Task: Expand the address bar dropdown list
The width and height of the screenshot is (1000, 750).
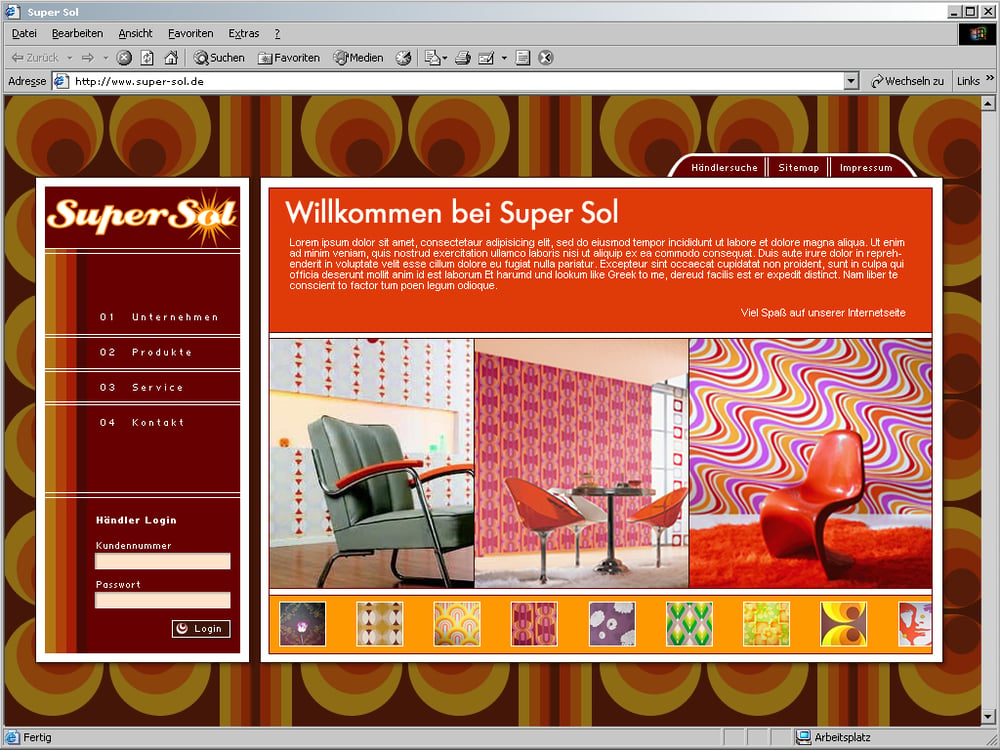Action: point(851,81)
